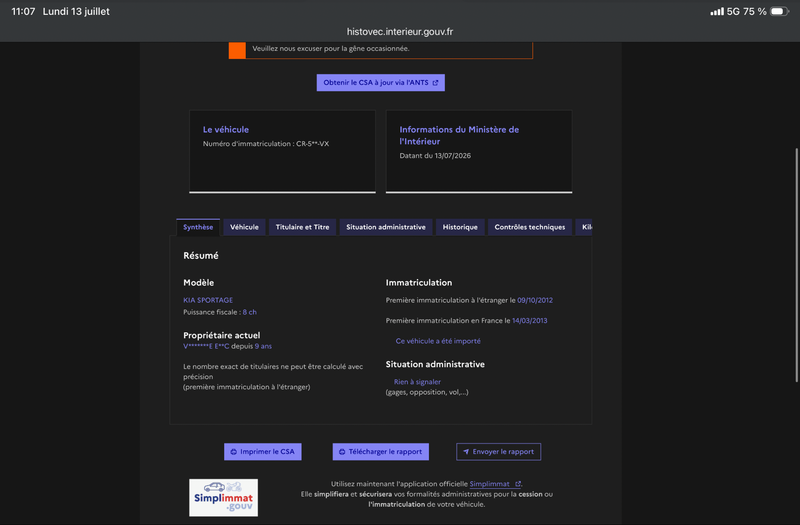
Task: Click the battery icon in status bar
Action: [x=779, y=11]
